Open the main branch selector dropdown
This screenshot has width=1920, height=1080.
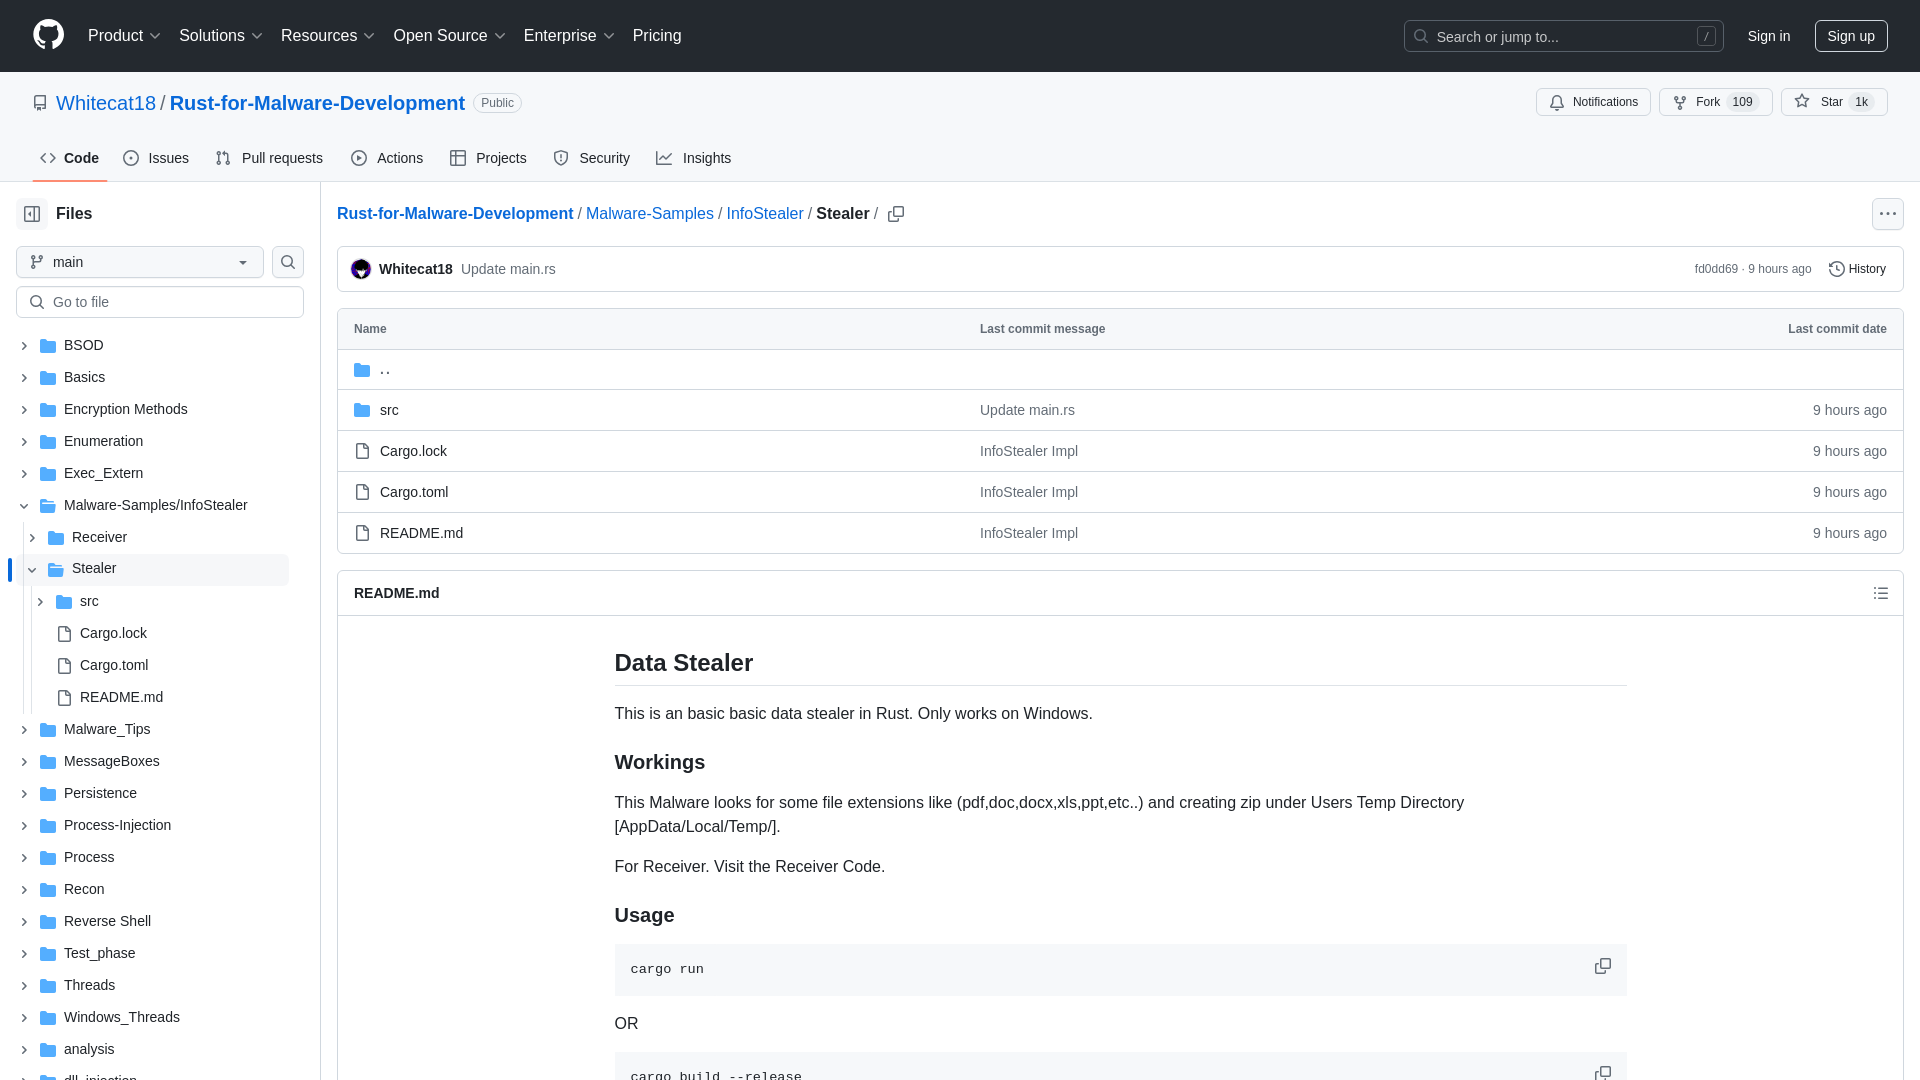[140, 262]
